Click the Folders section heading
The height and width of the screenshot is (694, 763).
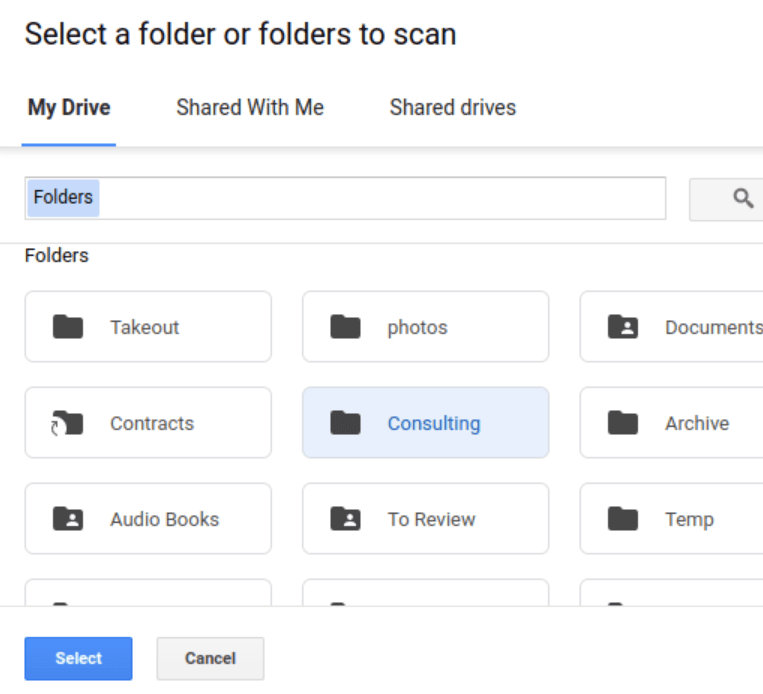coord(56,256)
